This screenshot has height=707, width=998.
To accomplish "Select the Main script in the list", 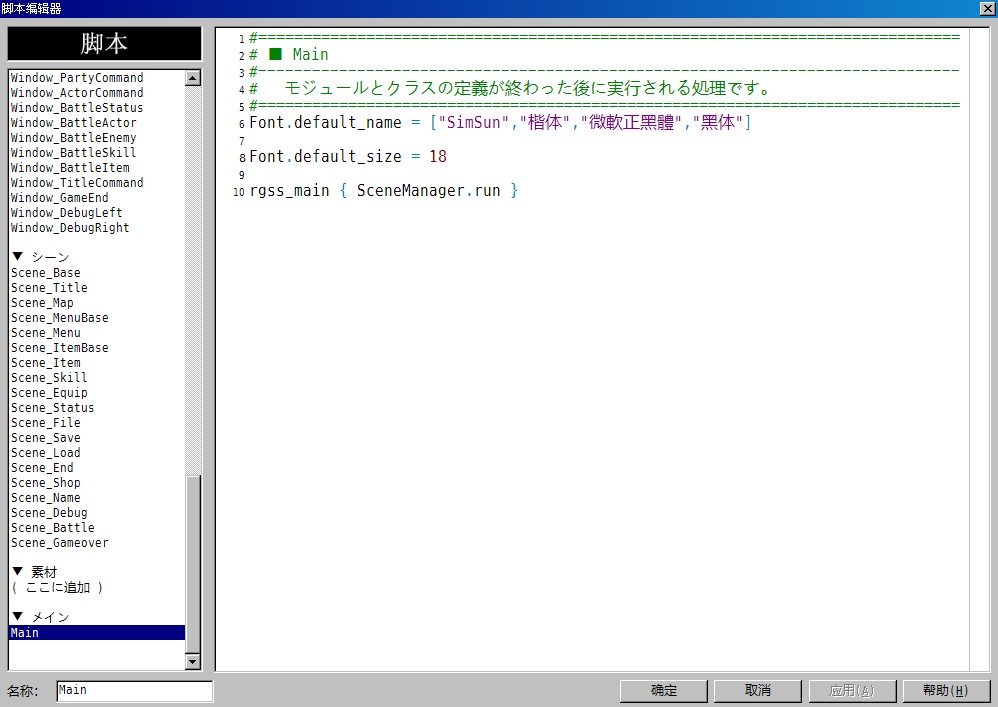I will pyautogui.click(x=97, y=633).
